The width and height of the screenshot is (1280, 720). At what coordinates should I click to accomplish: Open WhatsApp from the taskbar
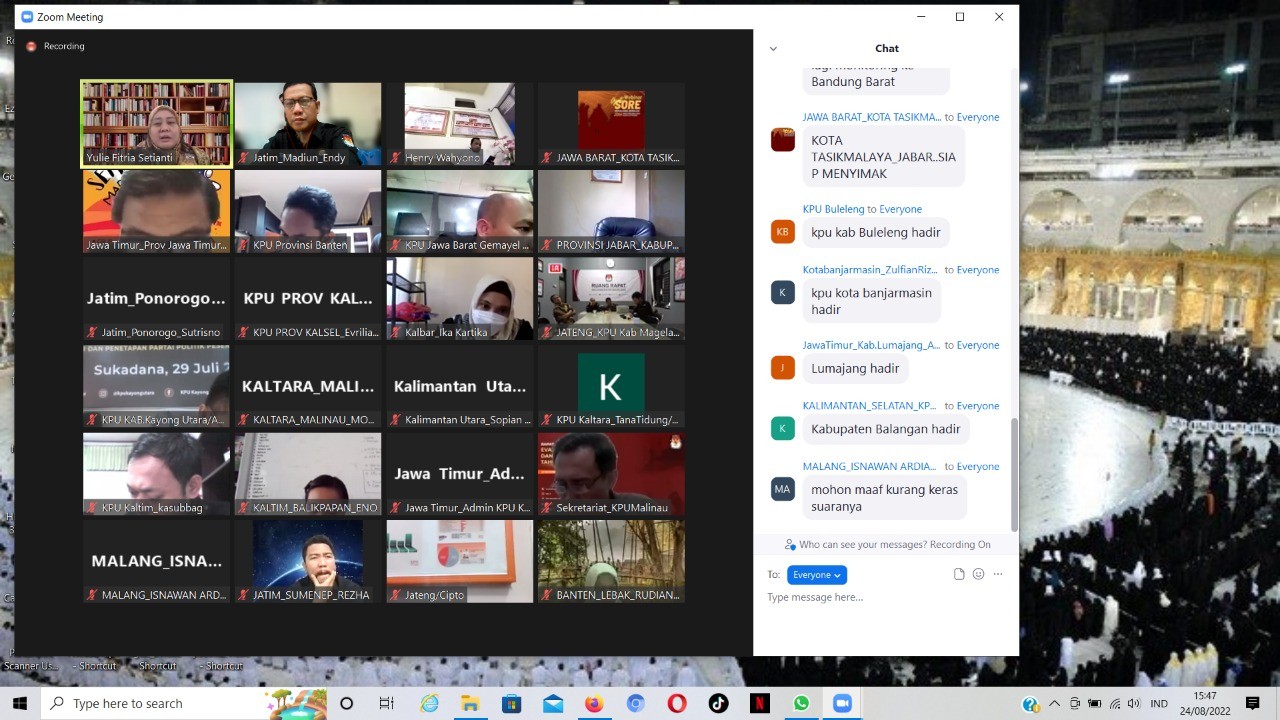[x=801, y=703]
